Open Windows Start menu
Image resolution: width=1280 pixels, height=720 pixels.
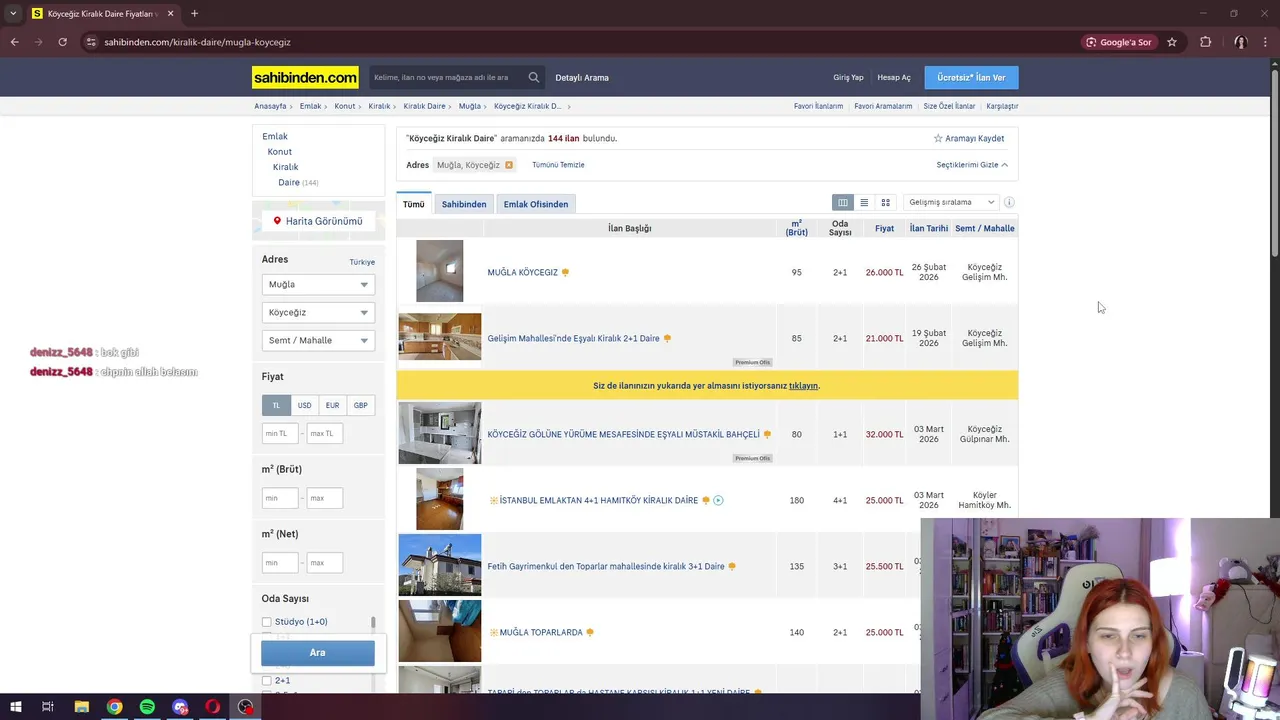[x=14, y=707]
